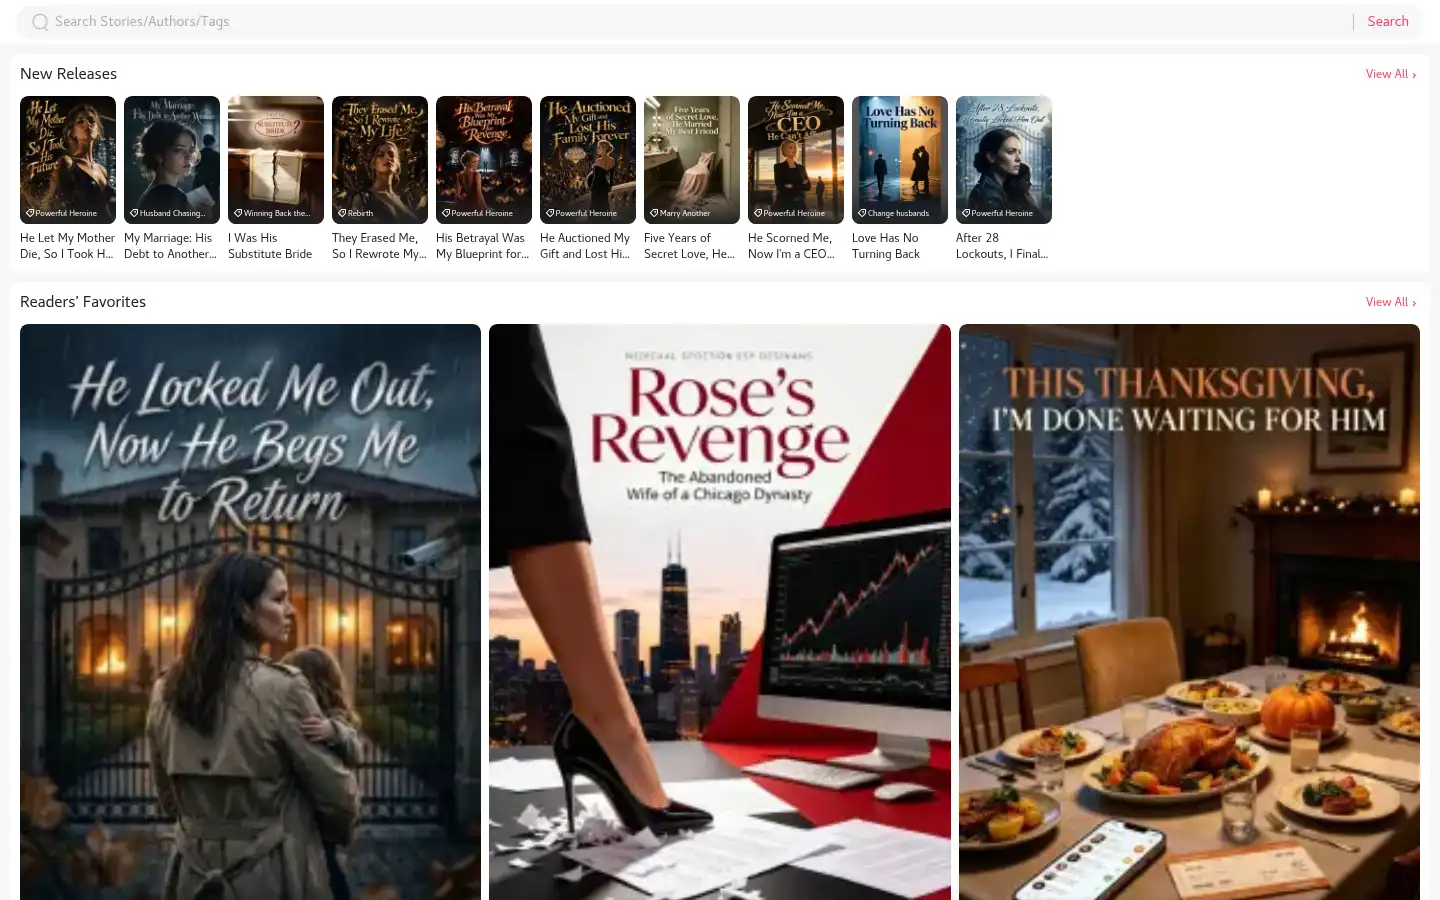Open 'He Scorned Me, Now I'm a CEO' cover

(796, 160)
